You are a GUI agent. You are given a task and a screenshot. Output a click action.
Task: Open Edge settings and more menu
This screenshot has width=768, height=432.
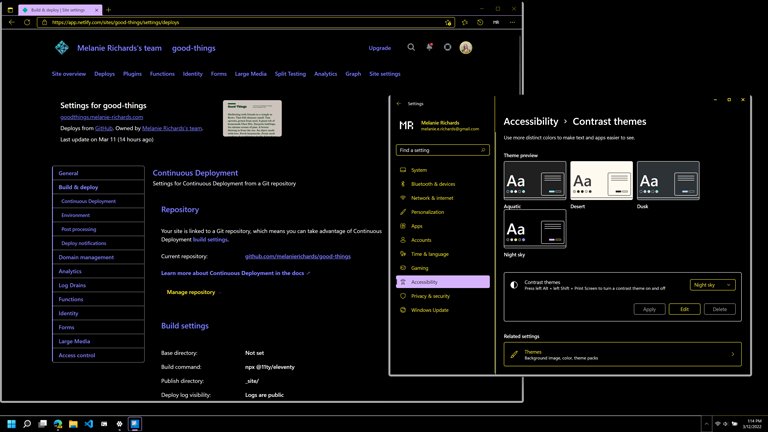click(512, 22)
